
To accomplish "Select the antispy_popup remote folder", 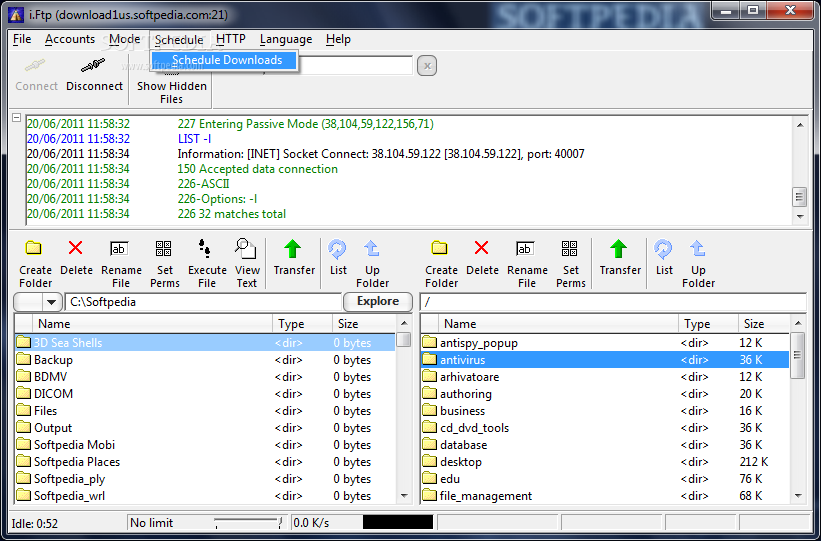I will click(605, 343).
